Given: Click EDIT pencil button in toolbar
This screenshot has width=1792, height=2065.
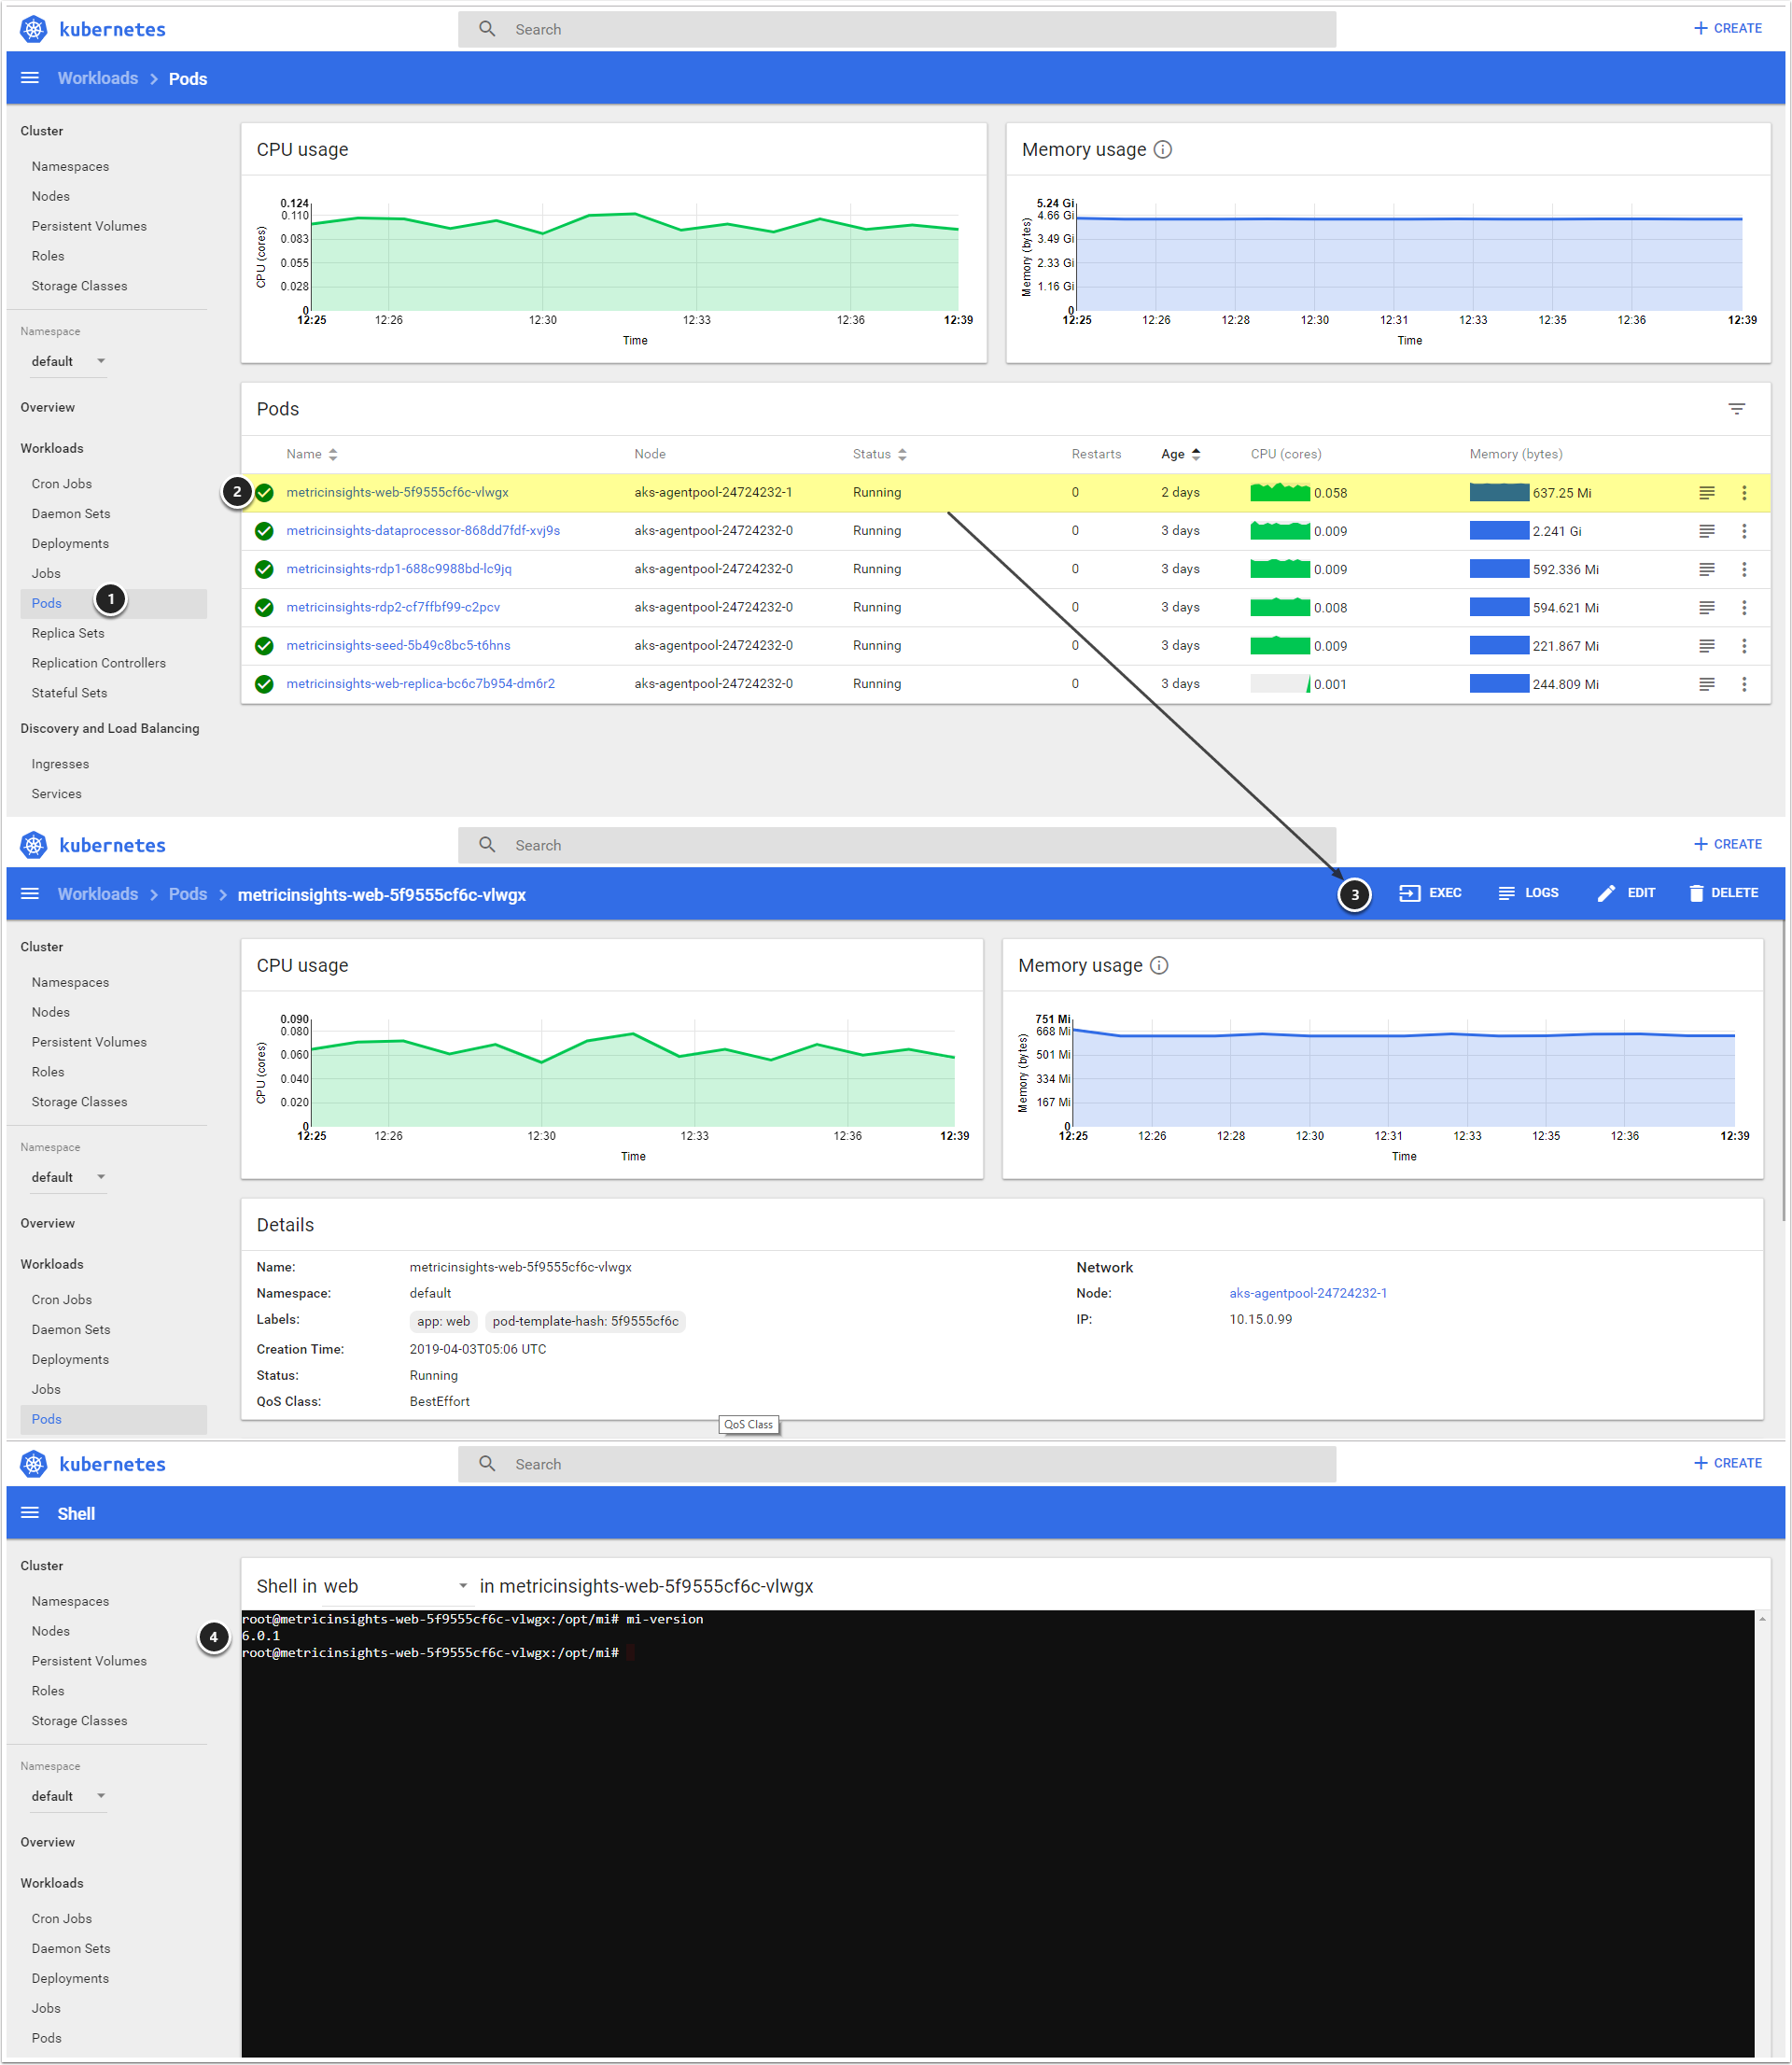Looking at the screenshot, I should tap(1626, 893).
